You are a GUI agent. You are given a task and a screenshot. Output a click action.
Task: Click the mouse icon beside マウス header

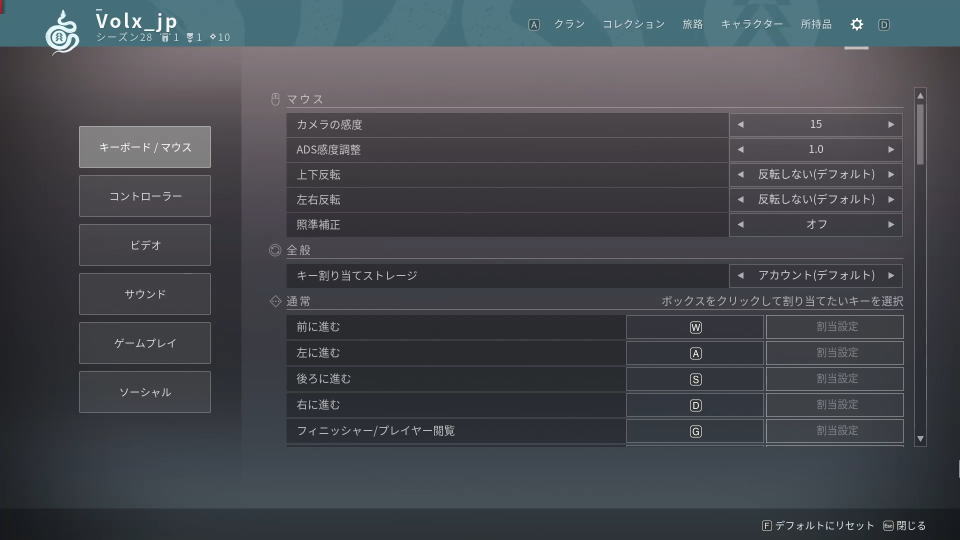click(275, 99)
